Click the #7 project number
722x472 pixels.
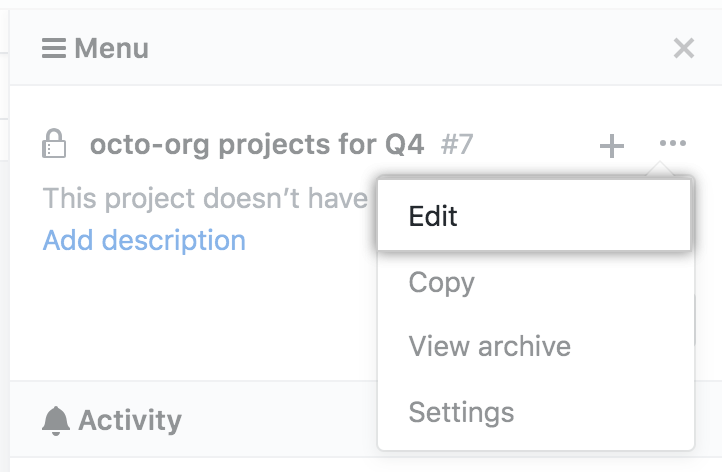pos(457,145)
